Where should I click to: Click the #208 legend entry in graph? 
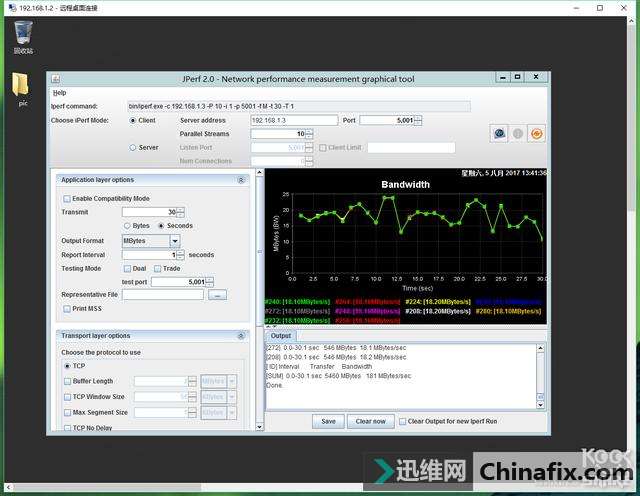pos(438,311)
